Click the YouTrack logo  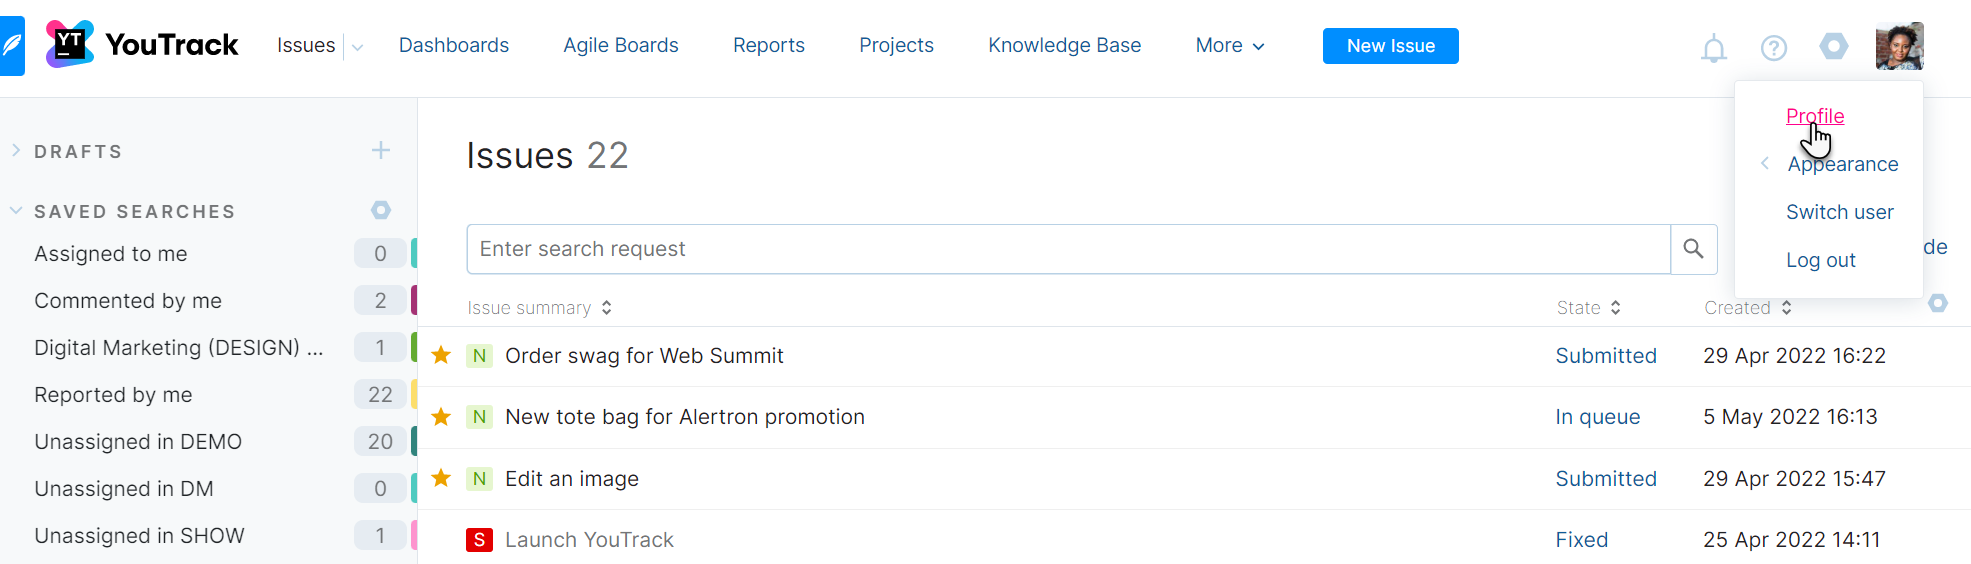pos(142,45)
